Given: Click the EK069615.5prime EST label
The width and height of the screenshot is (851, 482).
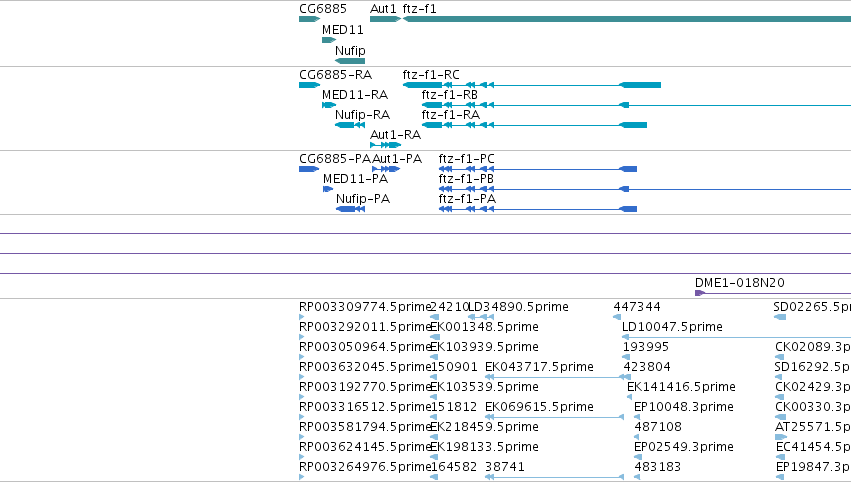Looking at the screenshot, I should [539, 407].
